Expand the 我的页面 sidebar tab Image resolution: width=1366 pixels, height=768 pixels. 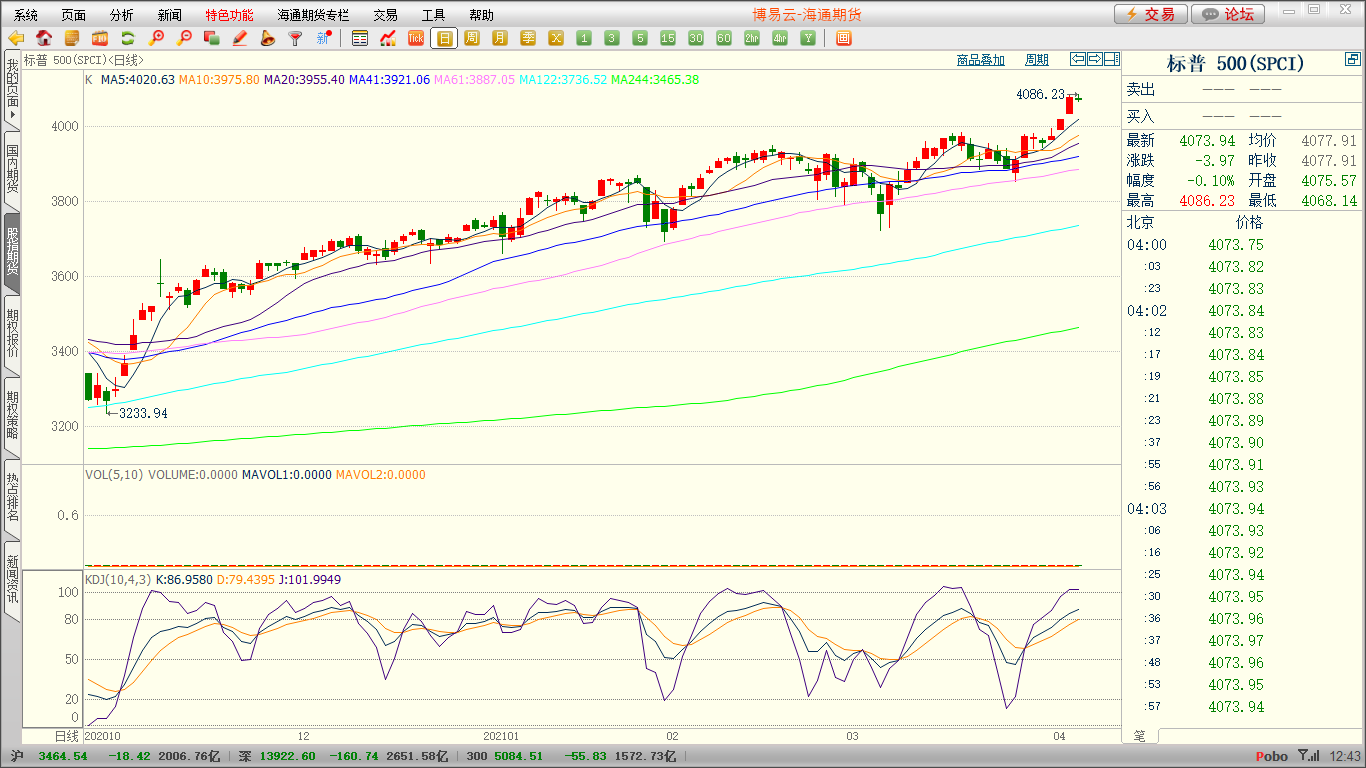[12, 89]
